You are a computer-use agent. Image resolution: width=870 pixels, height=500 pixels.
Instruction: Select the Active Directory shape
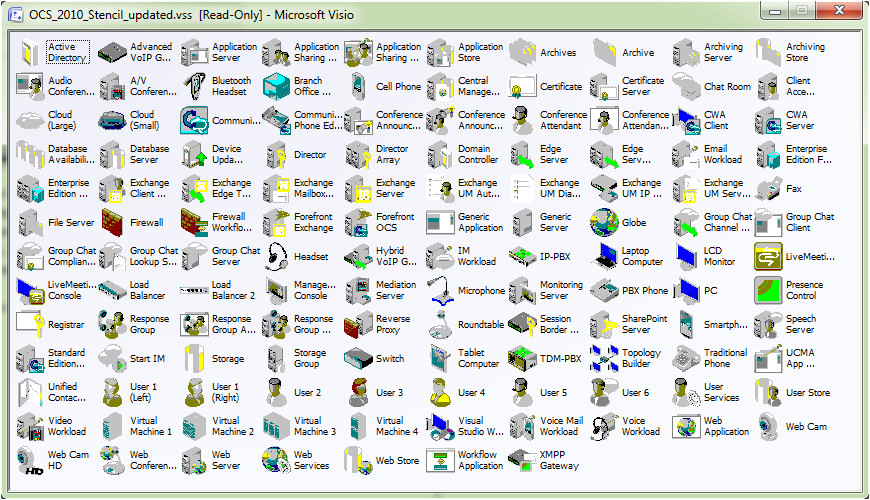pyautogui.click(x=31, y=53)
